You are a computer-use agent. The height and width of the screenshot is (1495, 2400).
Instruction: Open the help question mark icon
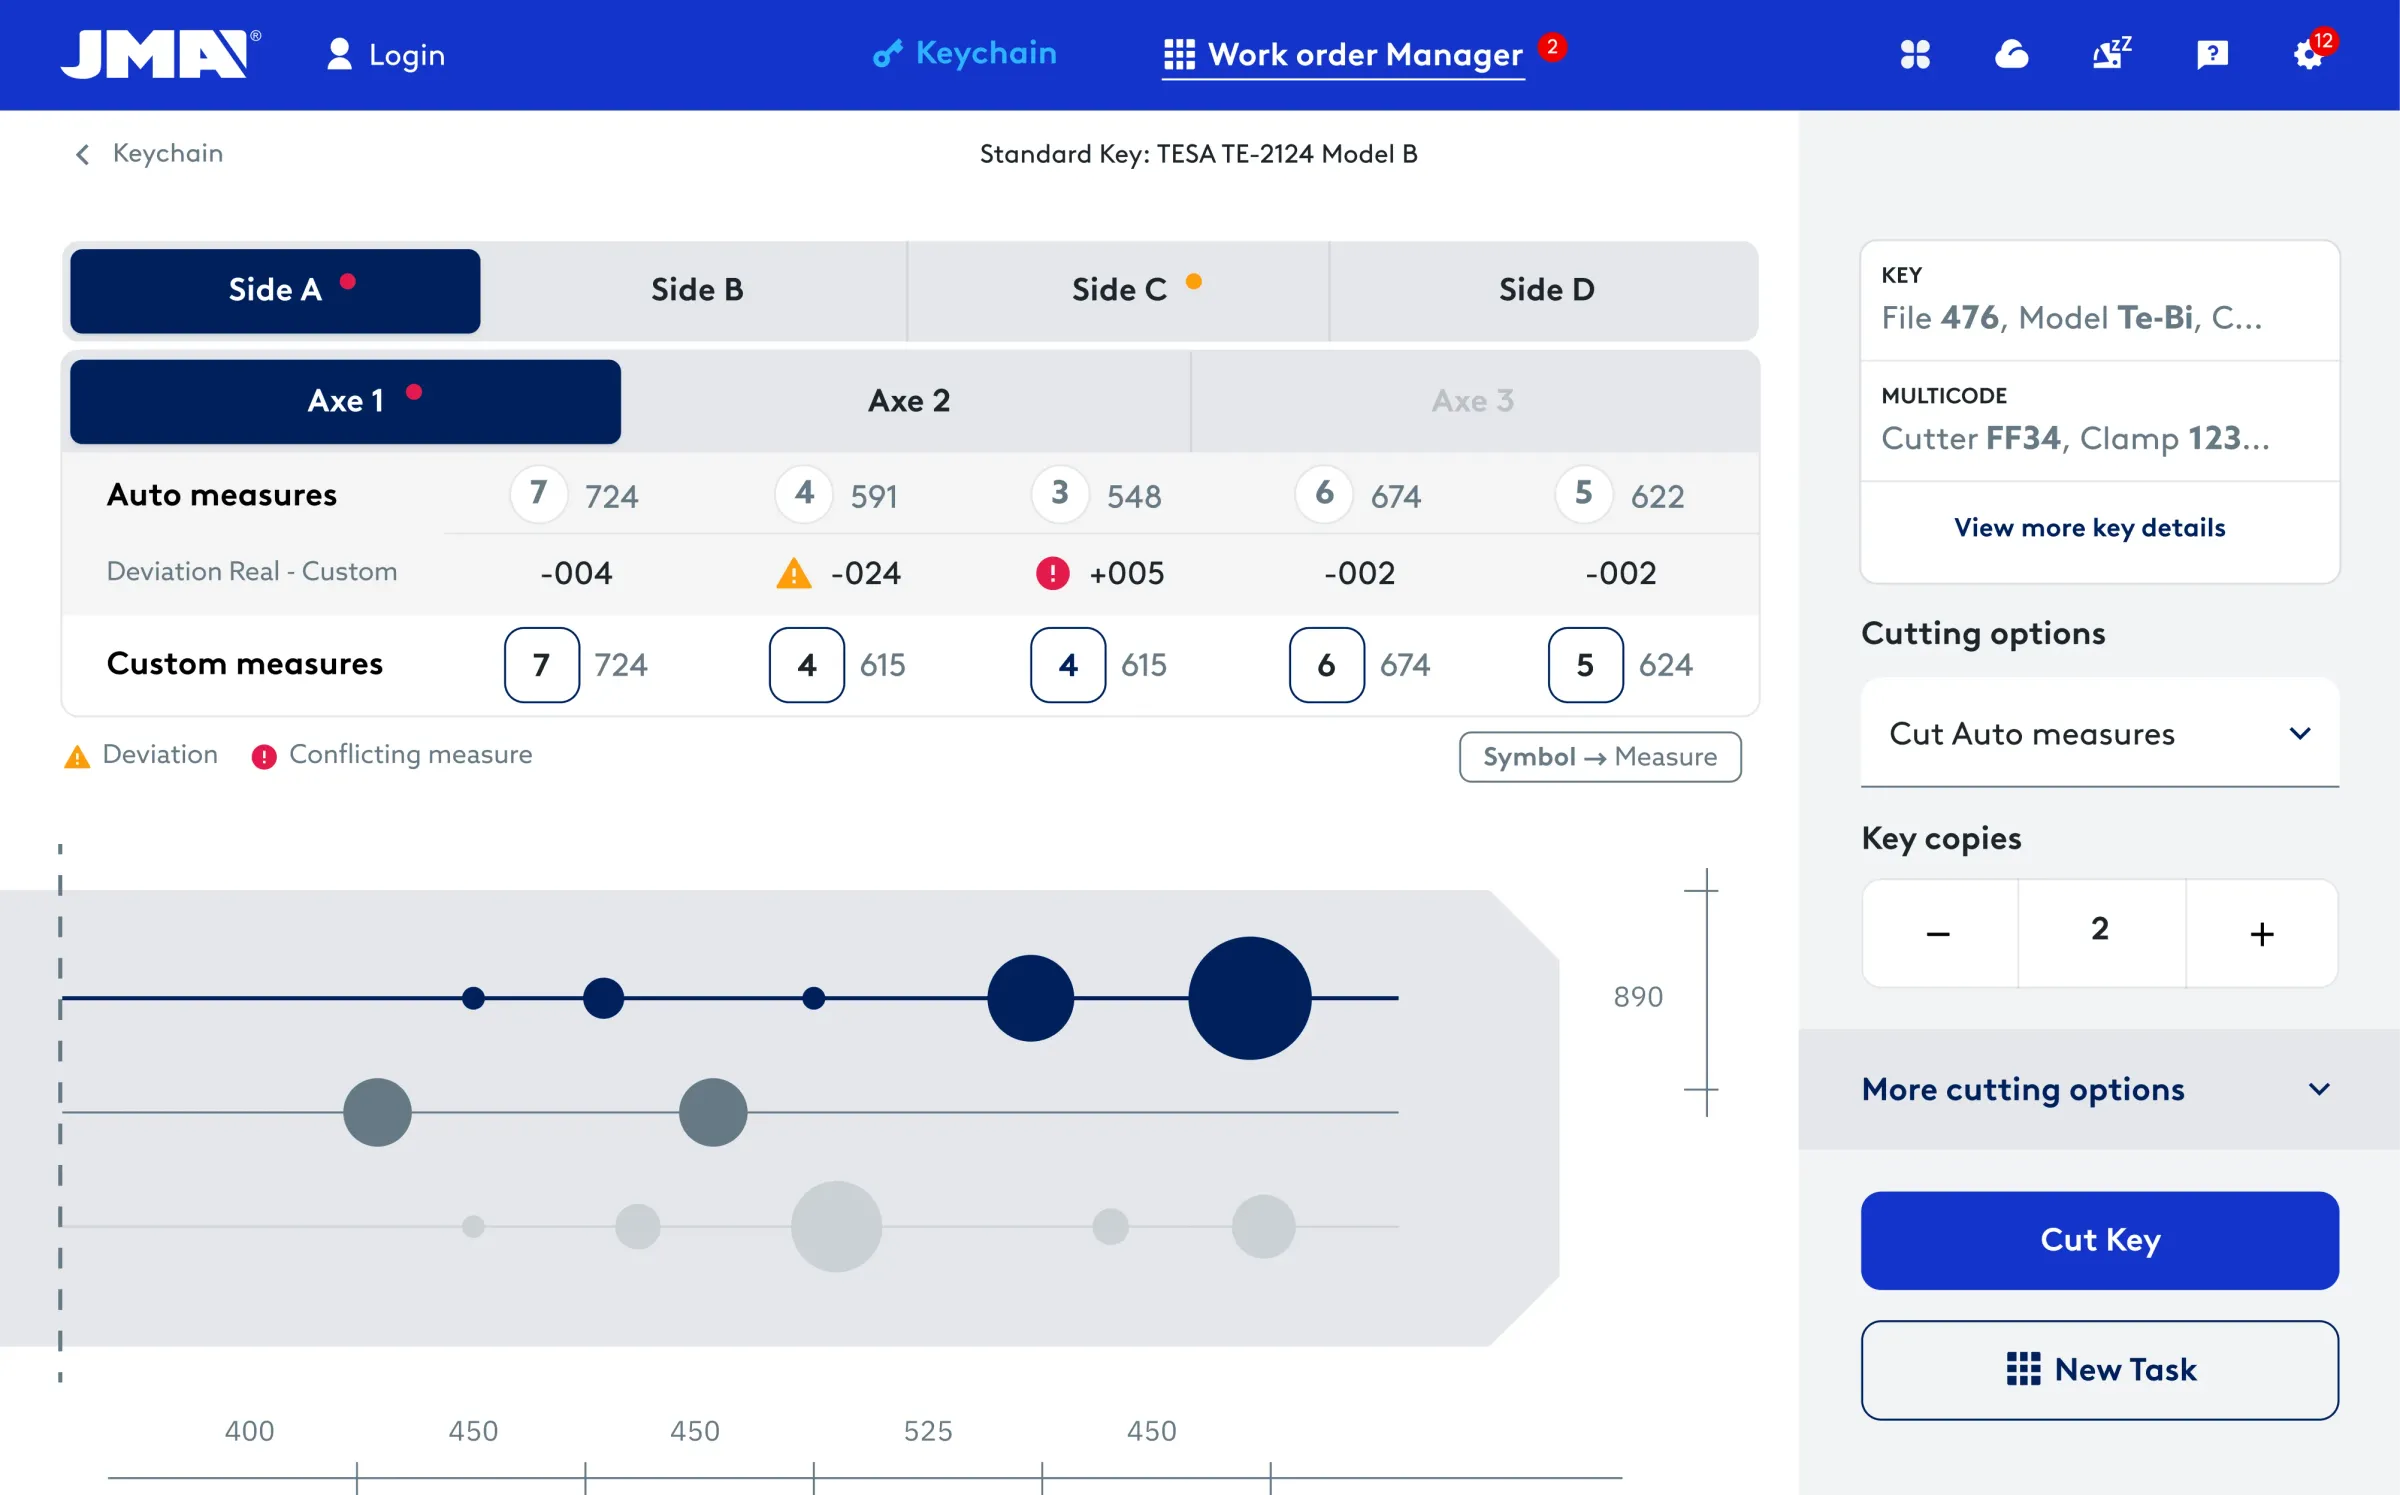coord(2212,54)
